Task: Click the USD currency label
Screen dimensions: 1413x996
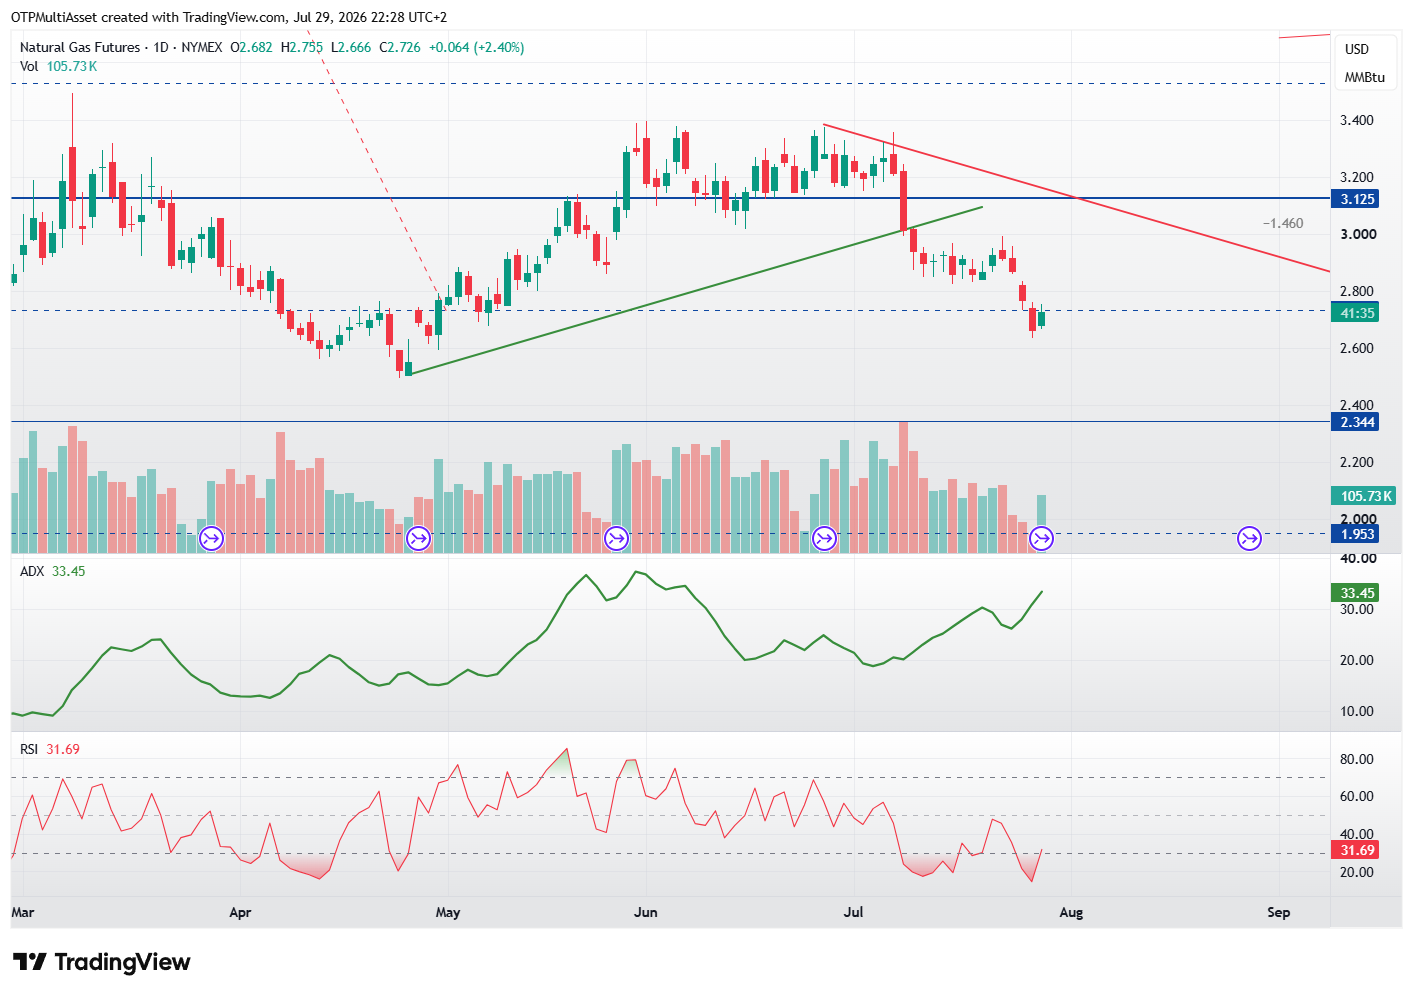Action: coord(1357,49)
